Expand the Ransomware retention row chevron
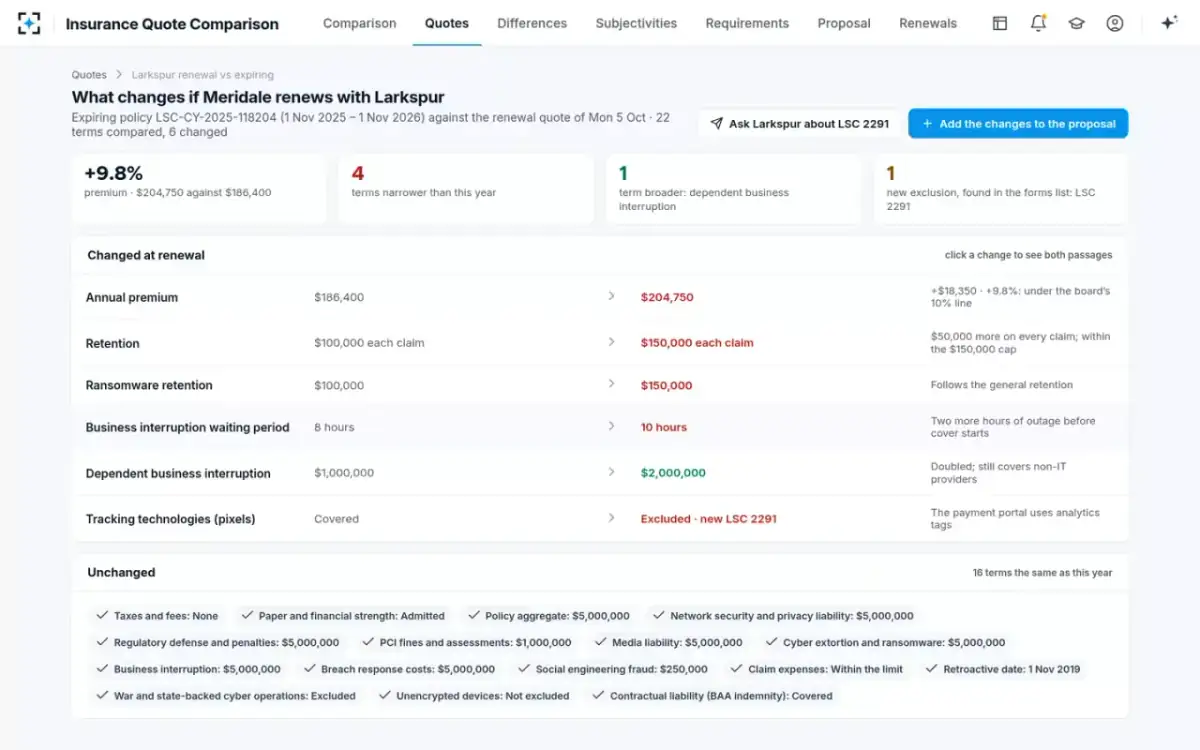 [x=611, y=385]
